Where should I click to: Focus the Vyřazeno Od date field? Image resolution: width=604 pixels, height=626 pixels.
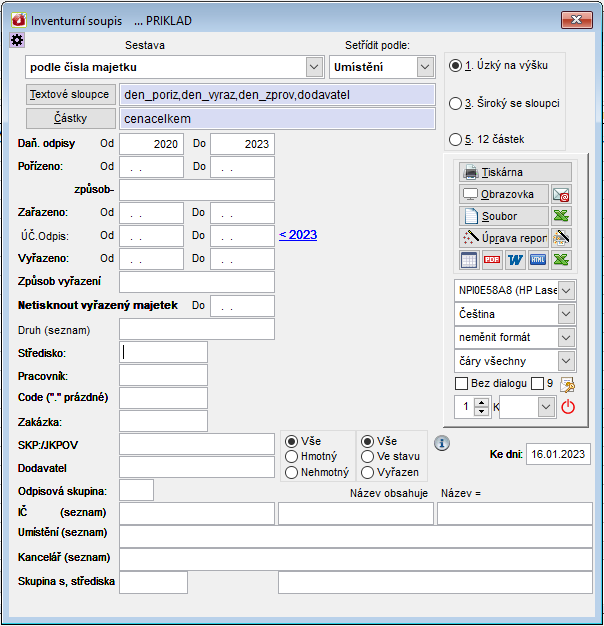coord(152,259)
